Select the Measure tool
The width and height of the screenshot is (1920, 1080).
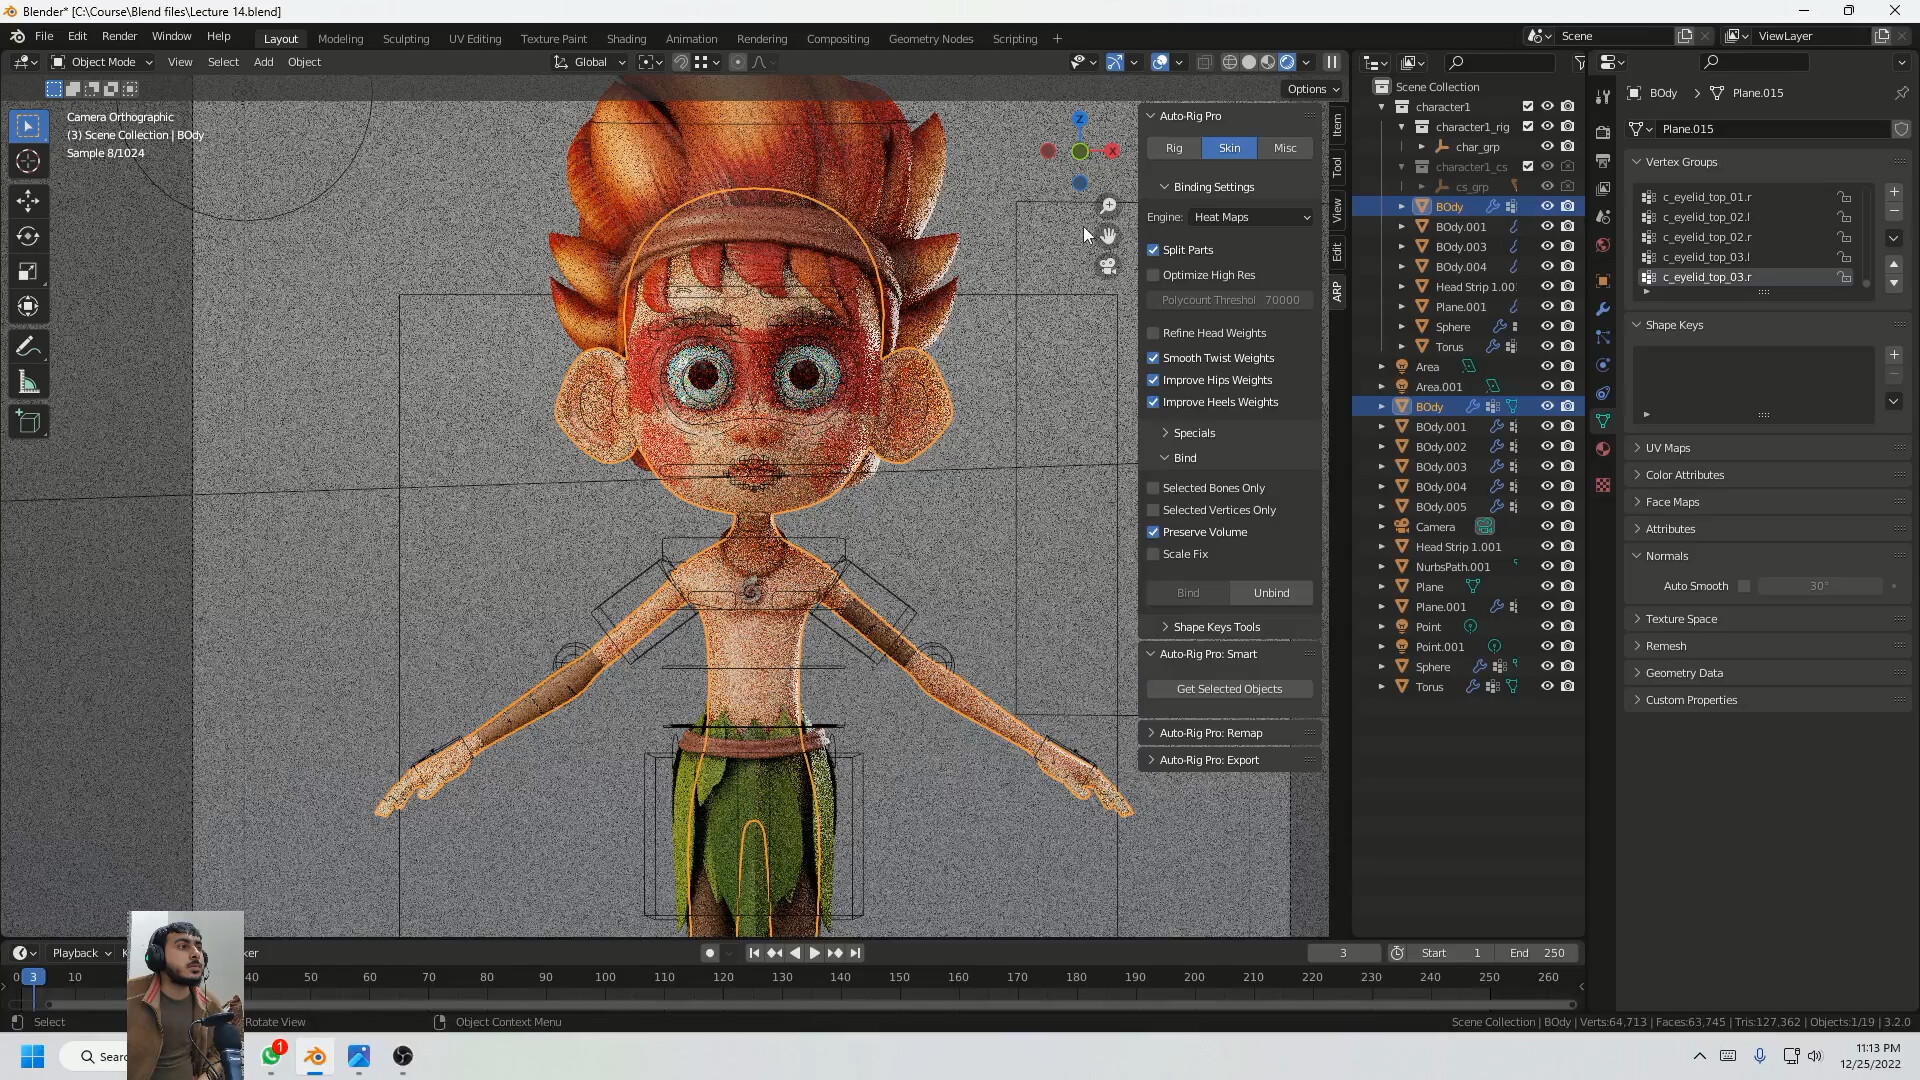(x=28, y=381)
